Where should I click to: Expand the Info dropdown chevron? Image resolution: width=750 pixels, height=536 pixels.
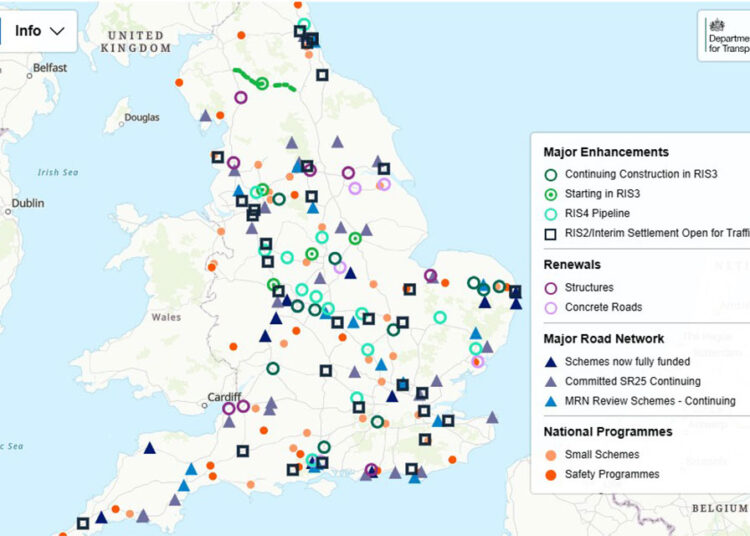57,31
